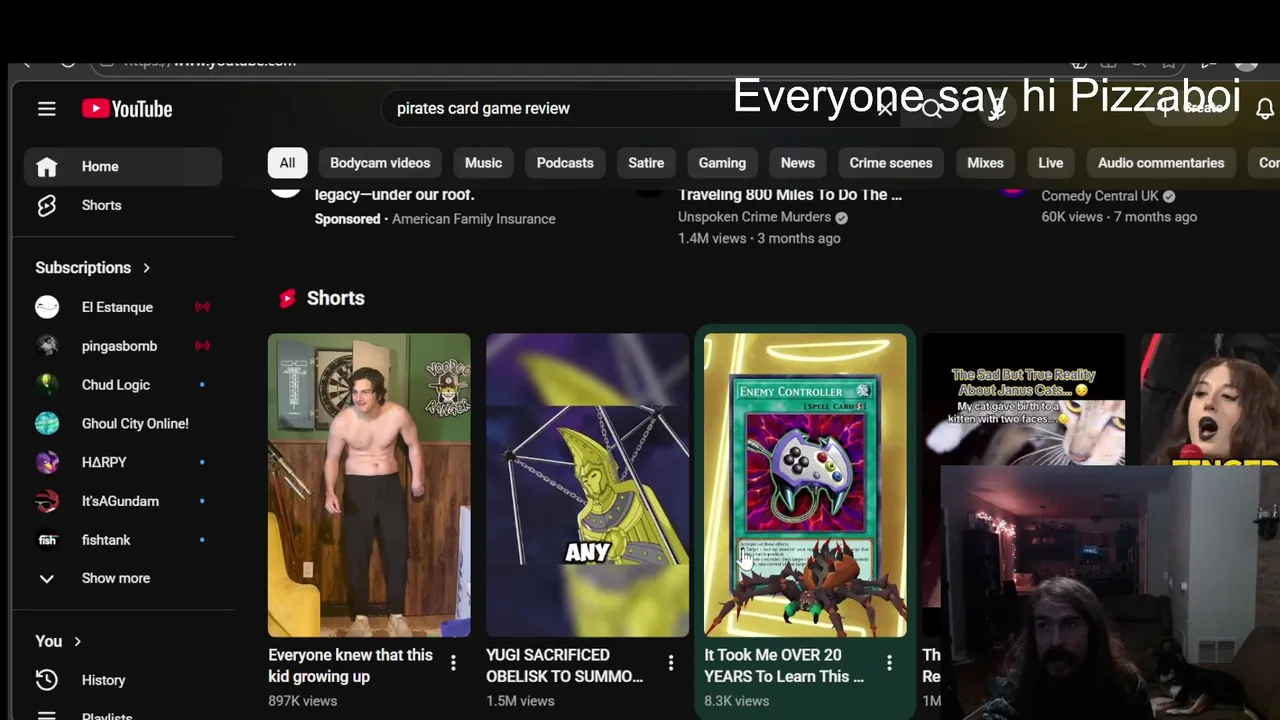Select the Live filter chip
Image resolution: width=1280 pixels, height=720 pixels.
click(x=1050, y=163)
